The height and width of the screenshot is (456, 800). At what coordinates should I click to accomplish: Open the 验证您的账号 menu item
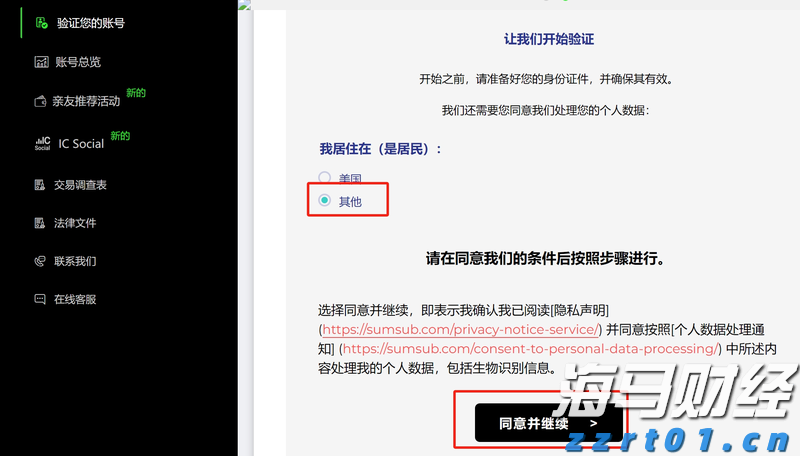click(x=91, y=23)
